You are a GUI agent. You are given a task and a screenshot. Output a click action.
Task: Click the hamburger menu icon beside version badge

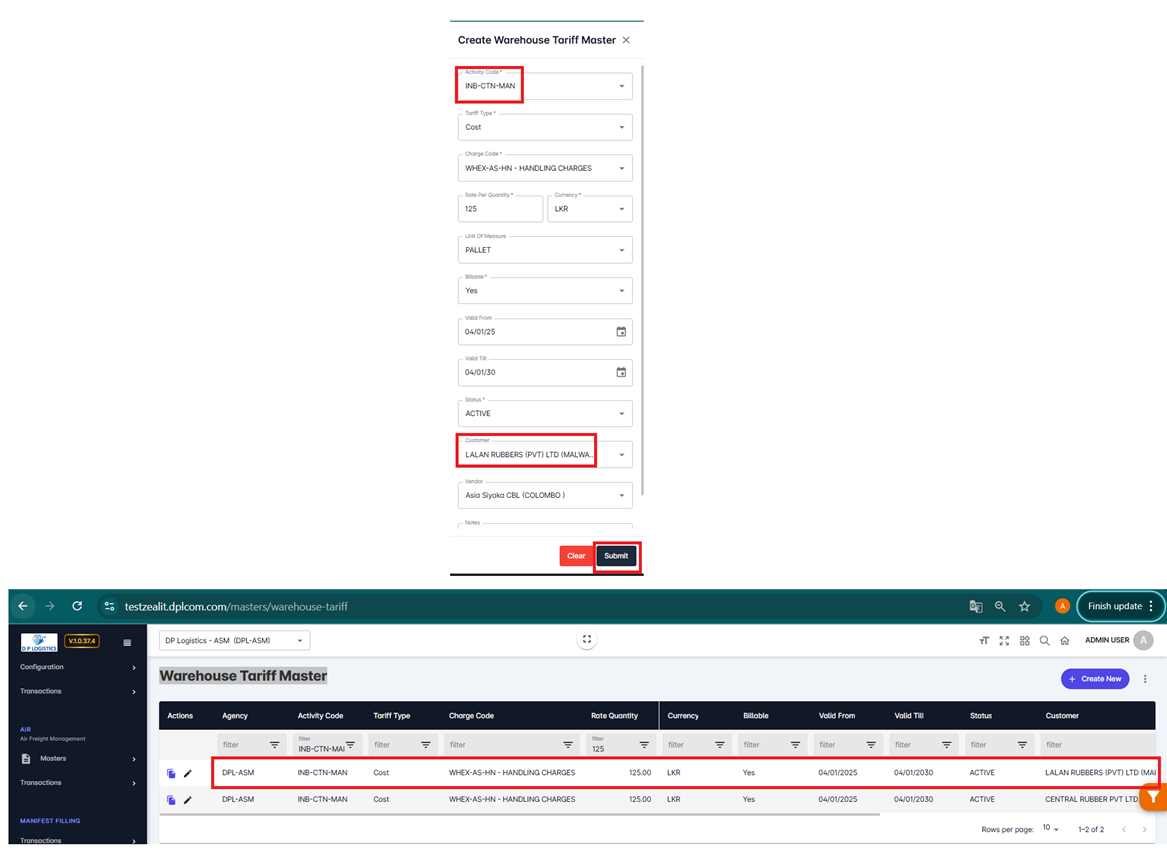pyautogui.click(x=127, y=643)
